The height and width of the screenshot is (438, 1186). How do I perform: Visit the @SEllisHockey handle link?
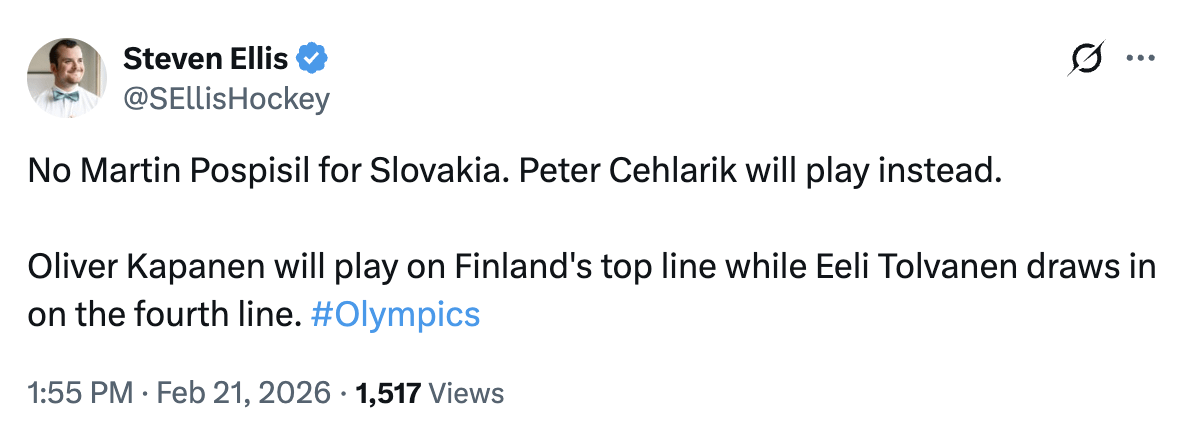[225, 98]
